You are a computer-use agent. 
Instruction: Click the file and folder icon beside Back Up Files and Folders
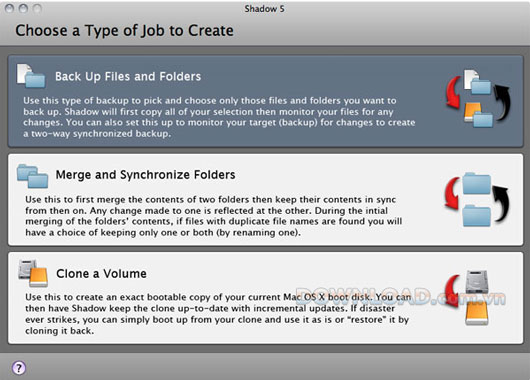click(31, 76)
